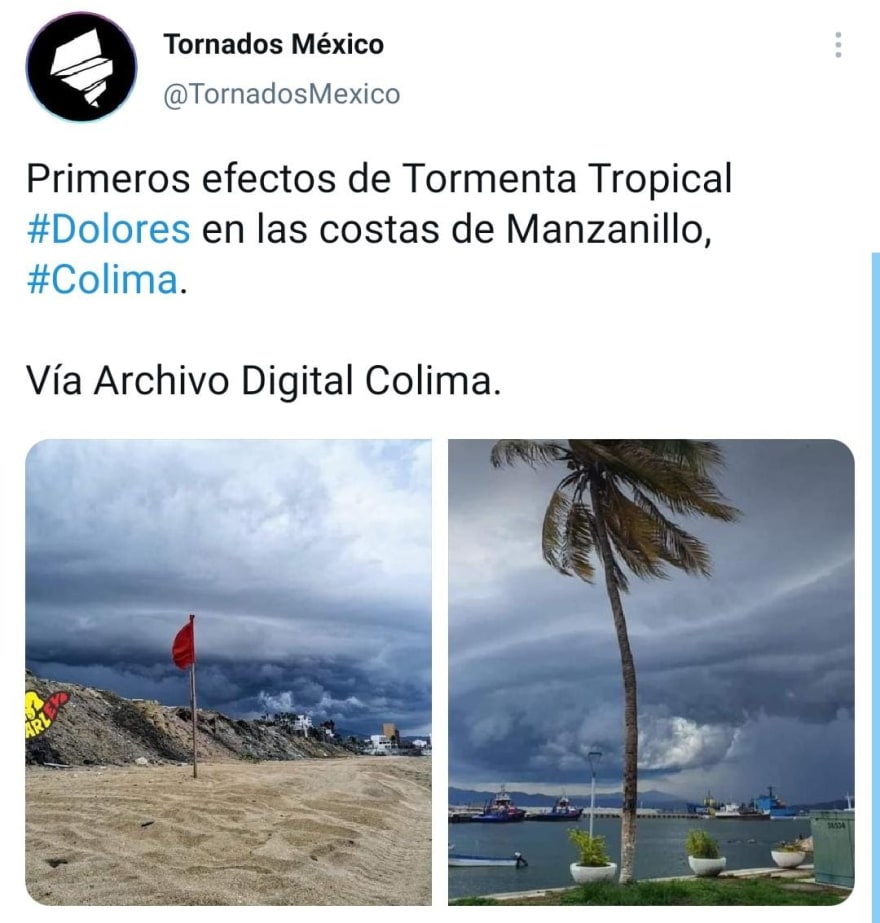
Task: Click the Tornados México display name
Action: (274, 44)
